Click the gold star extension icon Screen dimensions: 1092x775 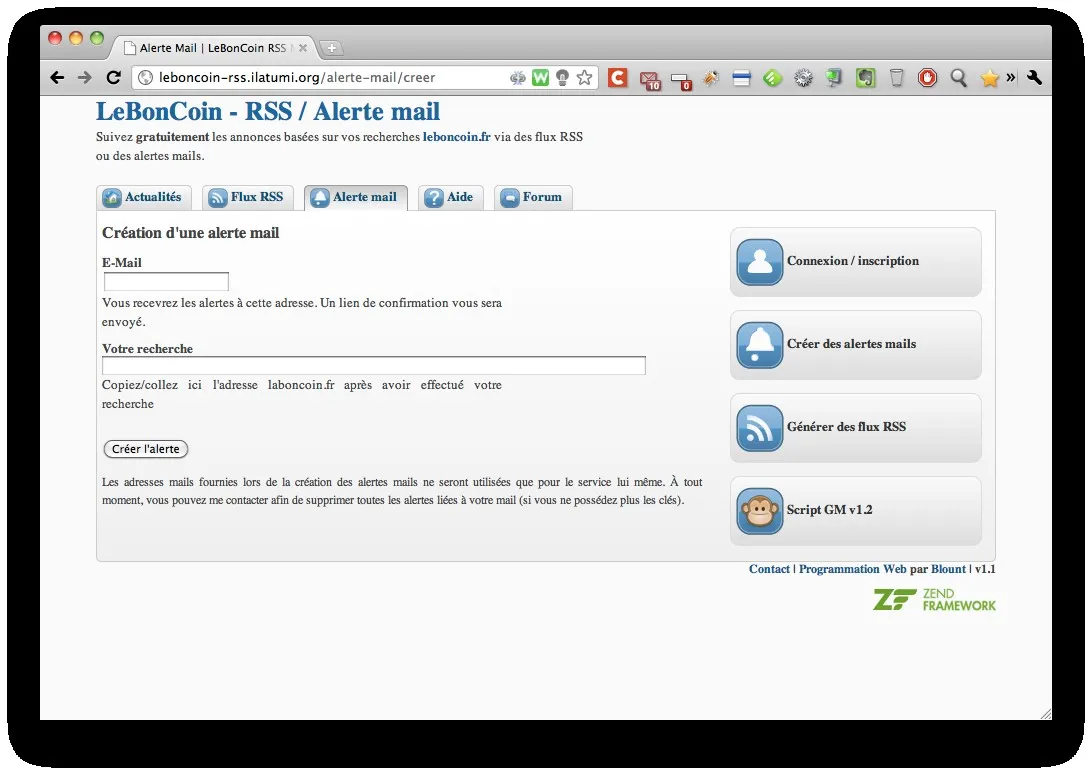989,79
